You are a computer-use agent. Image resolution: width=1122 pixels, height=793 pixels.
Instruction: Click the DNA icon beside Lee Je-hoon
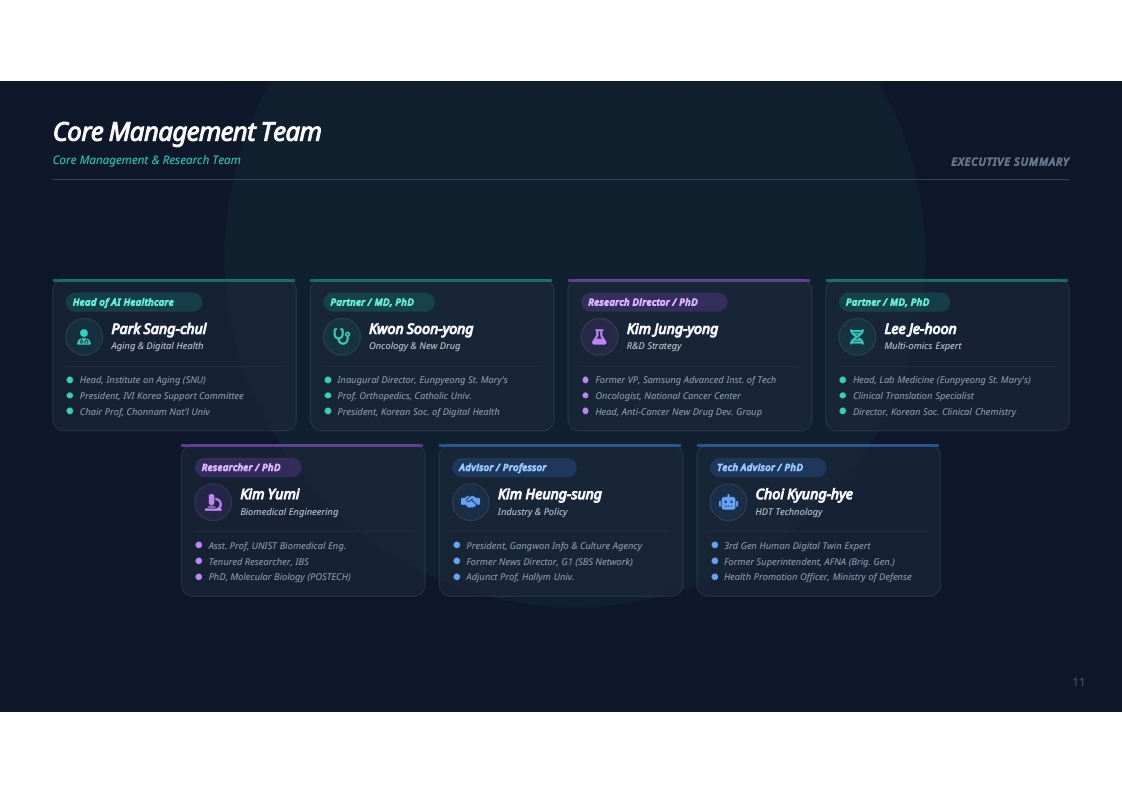coord(857,336)
